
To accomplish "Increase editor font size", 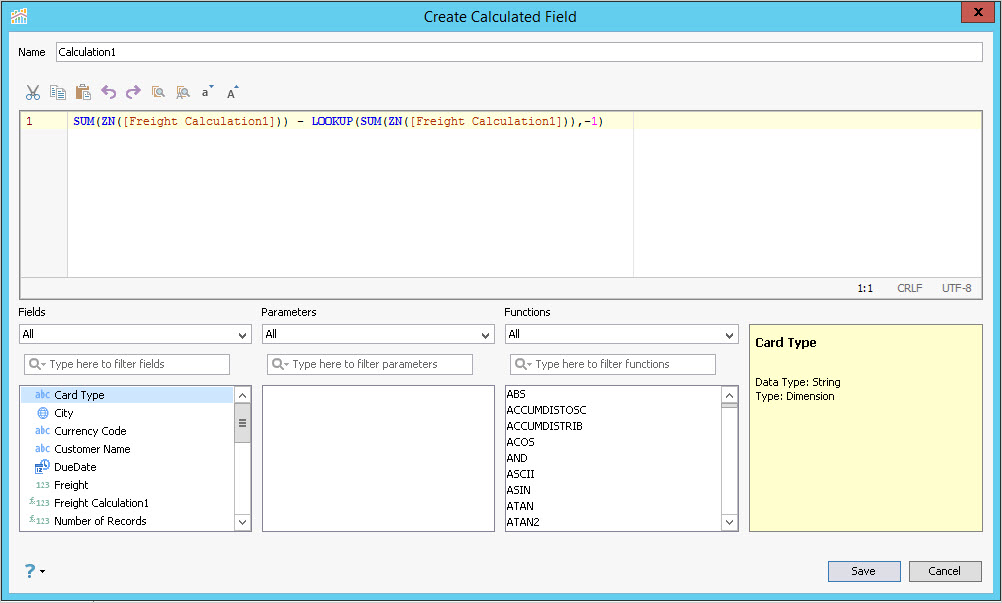I will click(232, 92).
